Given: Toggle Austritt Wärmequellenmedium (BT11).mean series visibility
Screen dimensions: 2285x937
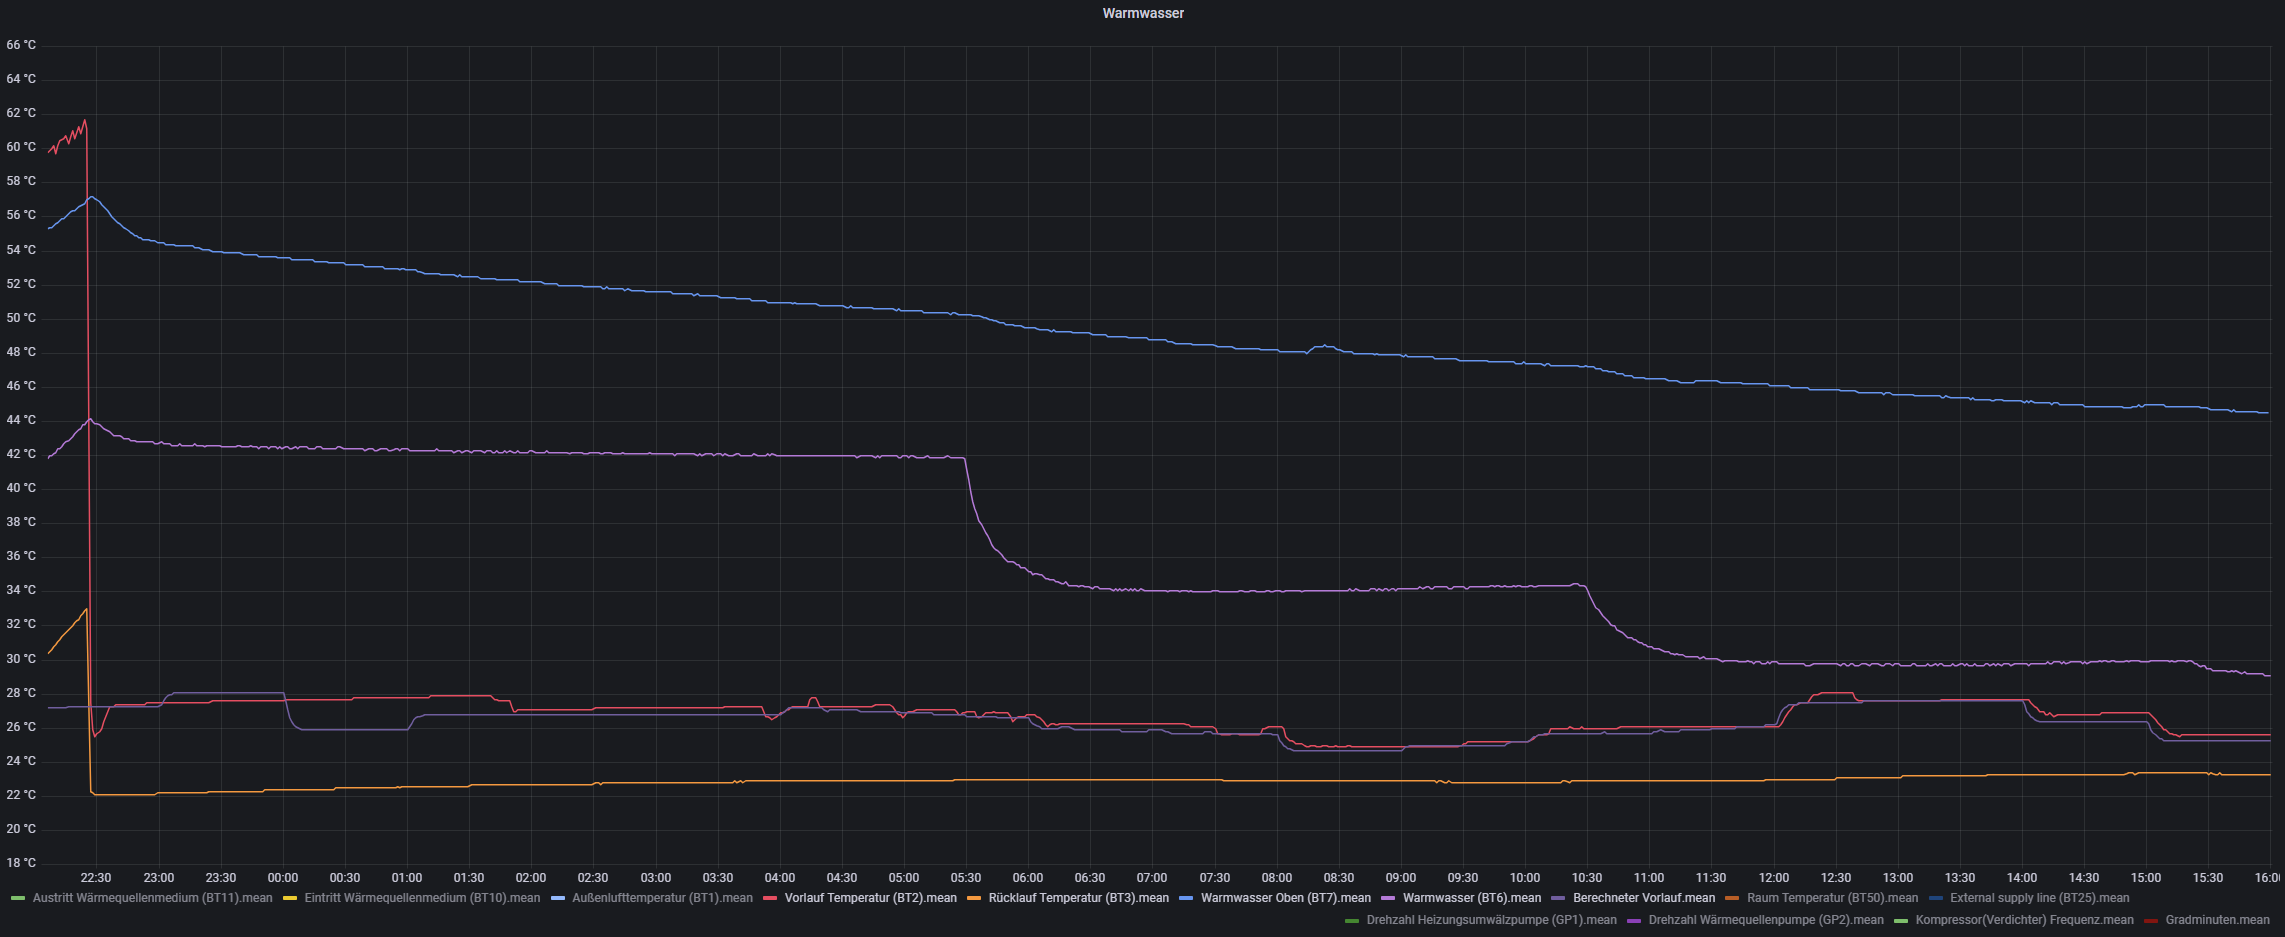Looking at the screenshot, I should point(152,898).
